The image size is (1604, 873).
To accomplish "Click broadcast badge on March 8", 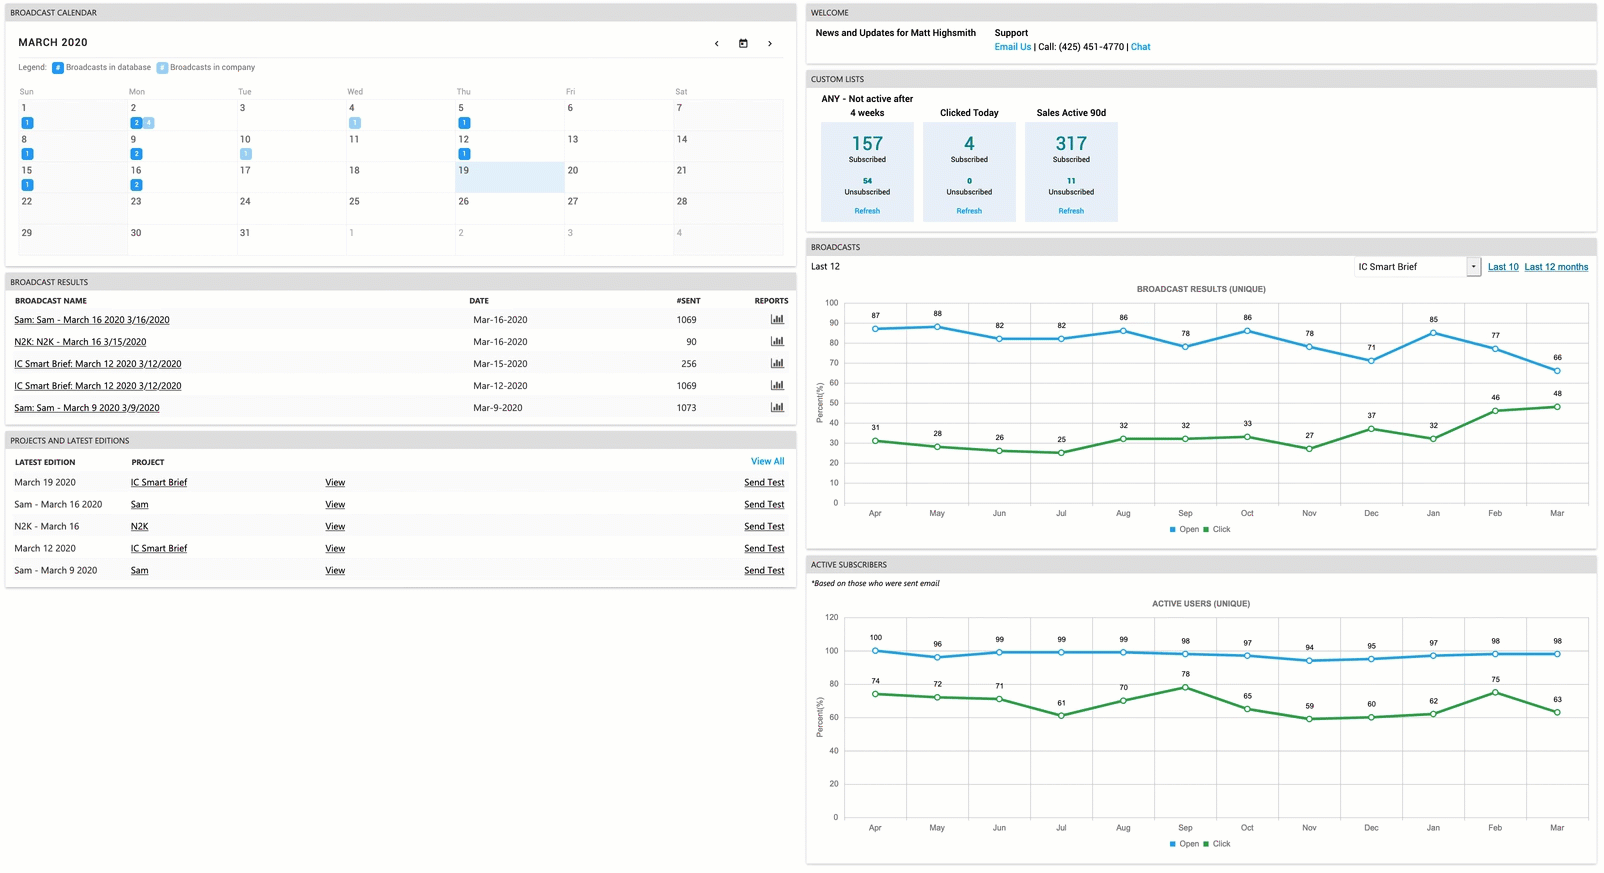I will click(x=27, y=154).
